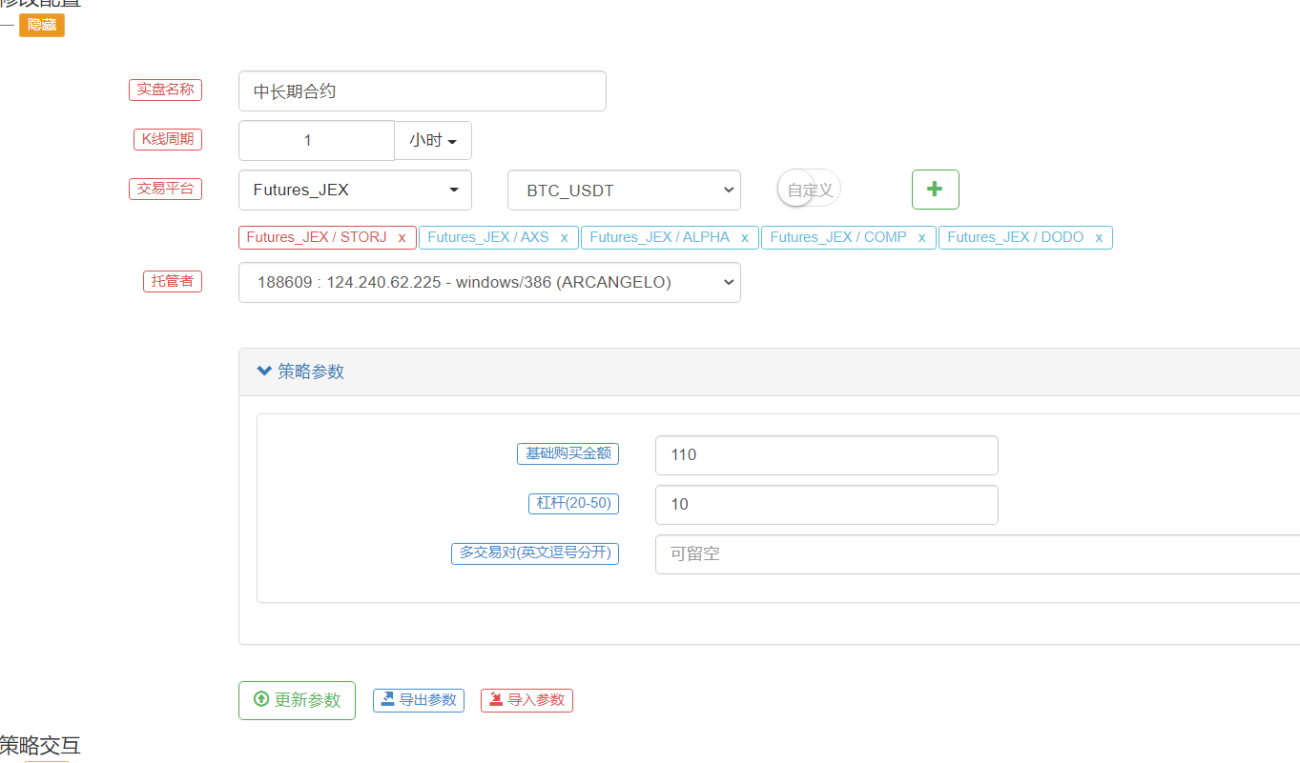This screenshot has height=763, width=1300.
Task: Remove the Futures_JEX / AXS tag
Action: click(564, 237)
